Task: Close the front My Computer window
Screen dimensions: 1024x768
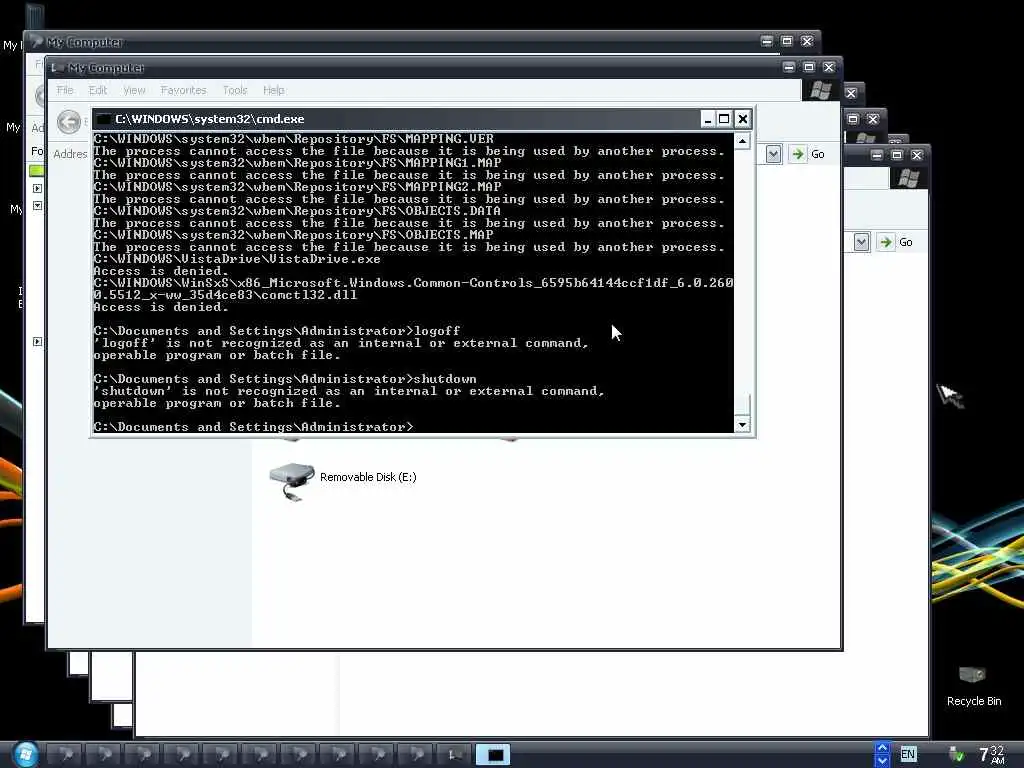Action: pyautogui.click(x=829, y=67)
